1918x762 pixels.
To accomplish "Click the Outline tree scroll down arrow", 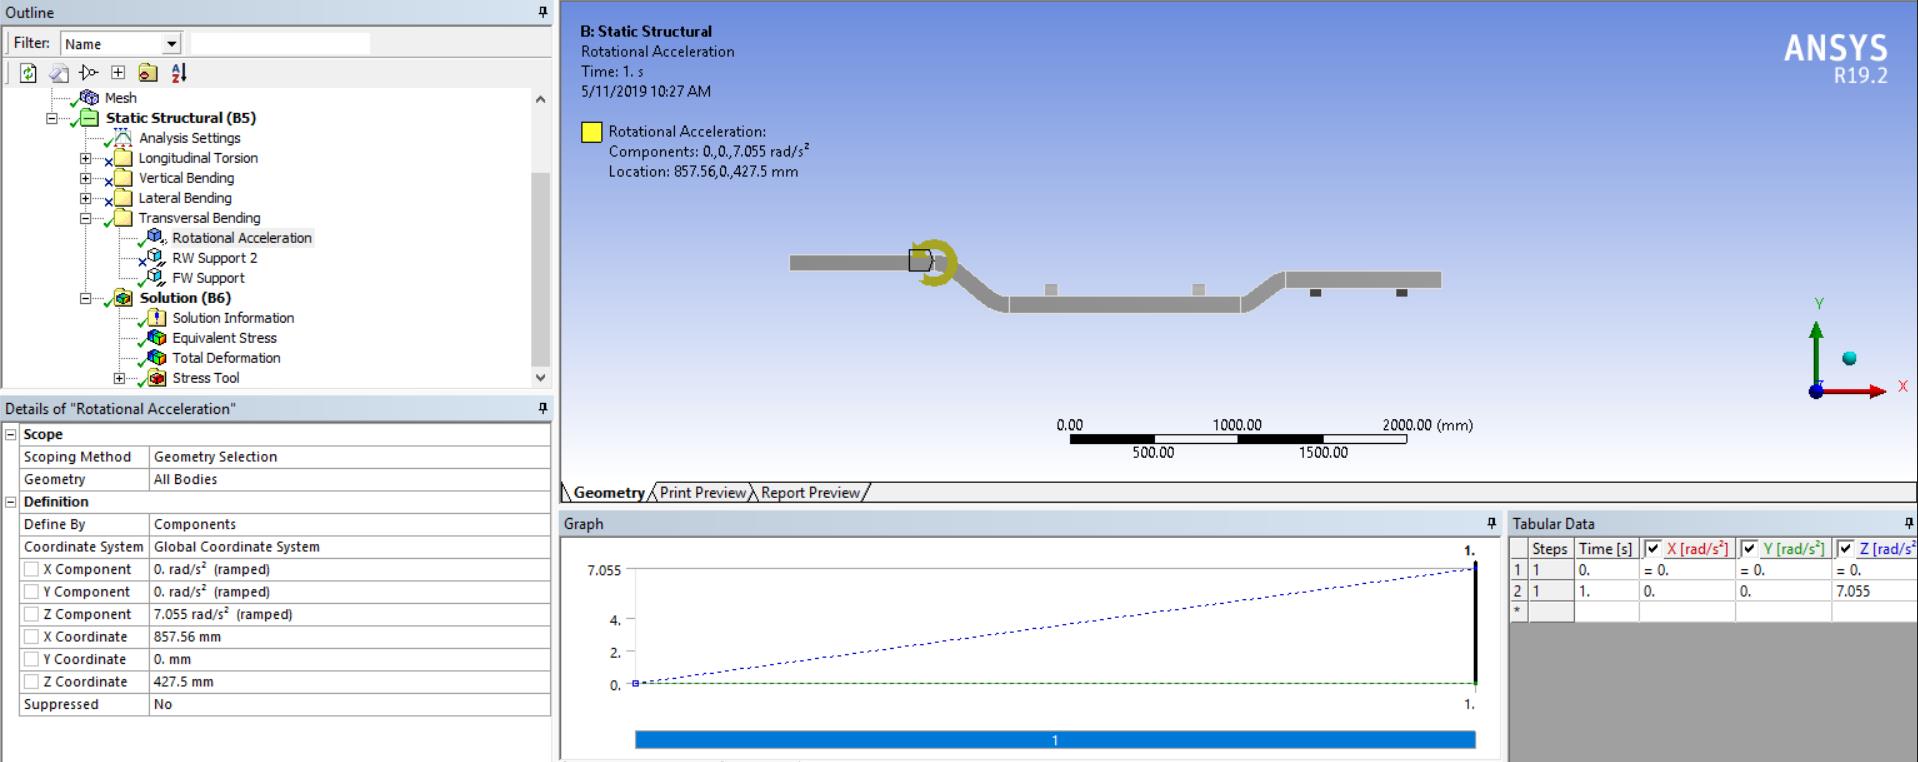I will pos(541,378).
